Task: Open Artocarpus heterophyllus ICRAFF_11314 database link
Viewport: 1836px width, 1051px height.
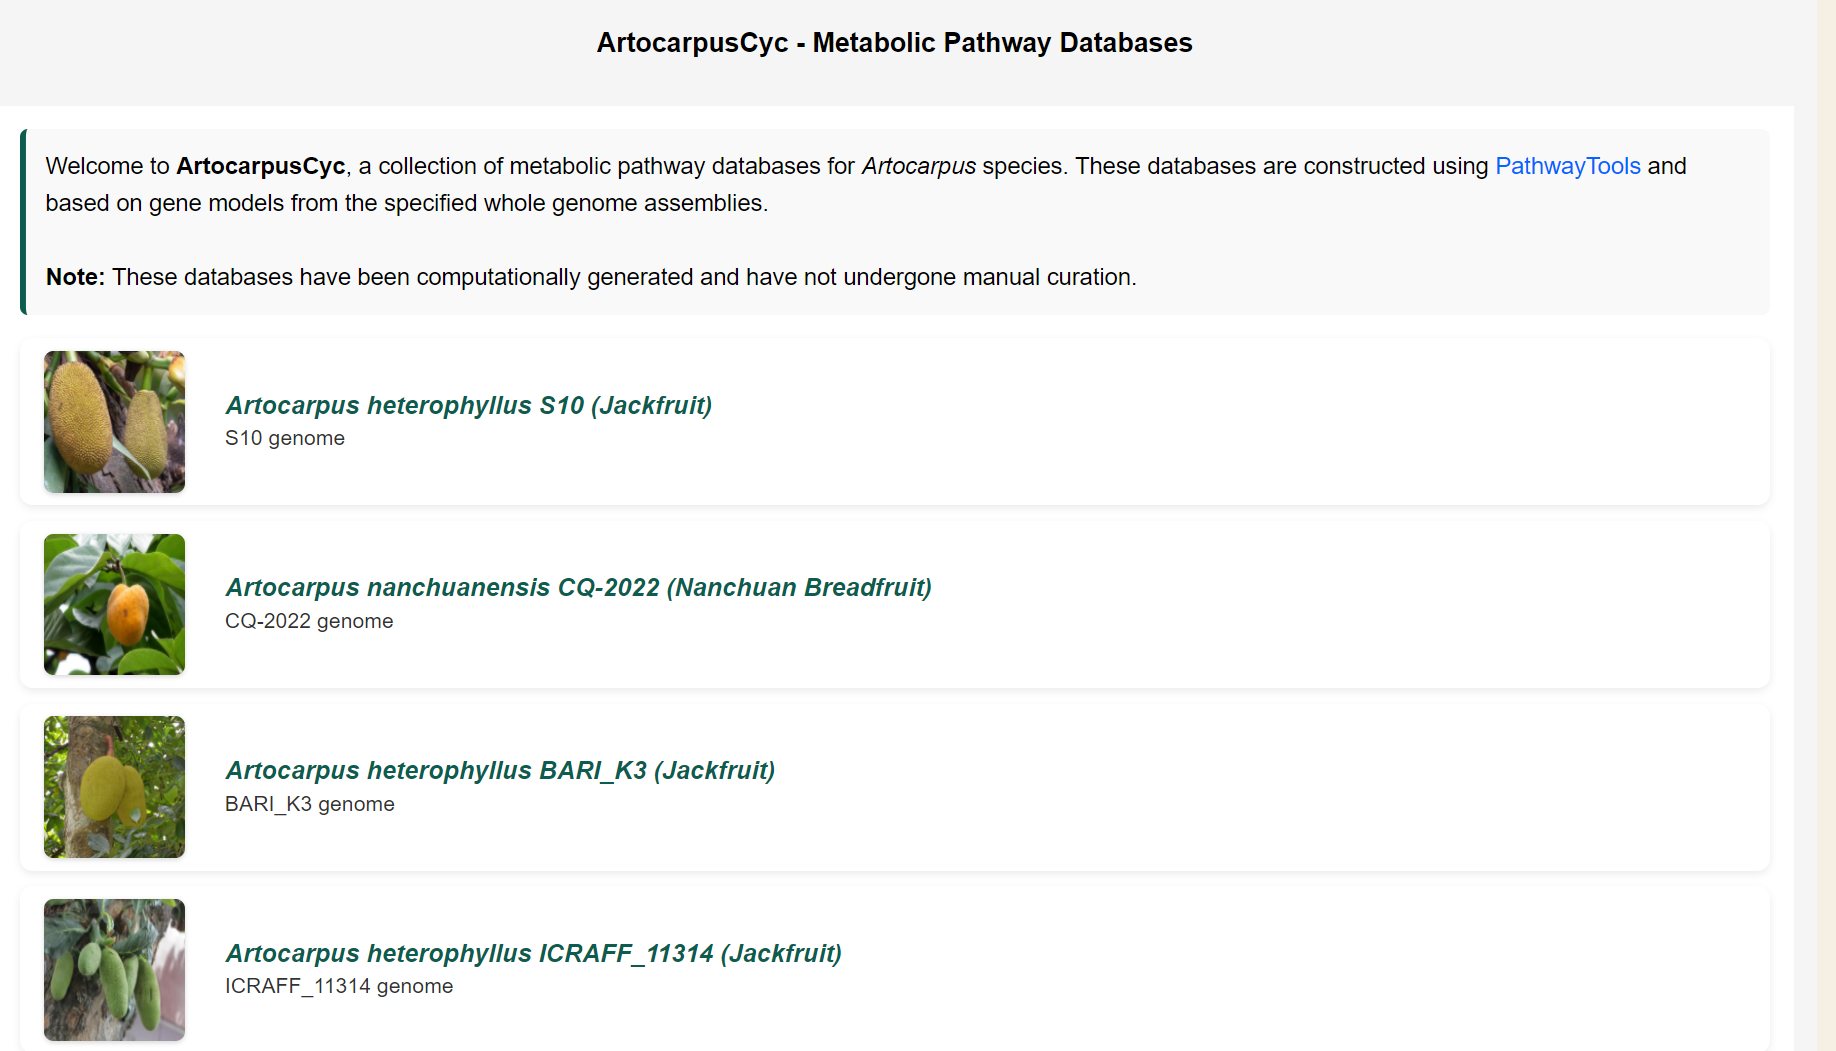Action: point(533,953)
